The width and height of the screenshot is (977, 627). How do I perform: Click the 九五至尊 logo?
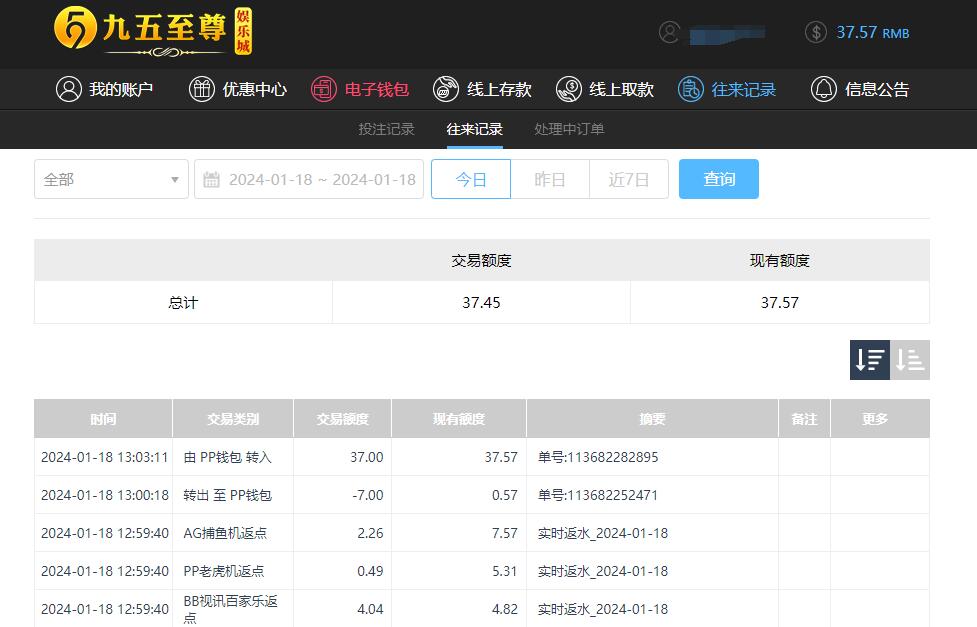click(153, 32)
